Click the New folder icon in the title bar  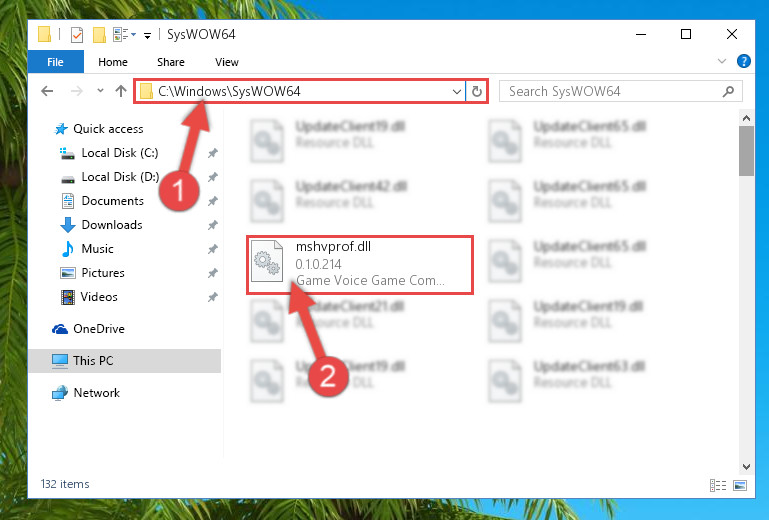(100, 35)
